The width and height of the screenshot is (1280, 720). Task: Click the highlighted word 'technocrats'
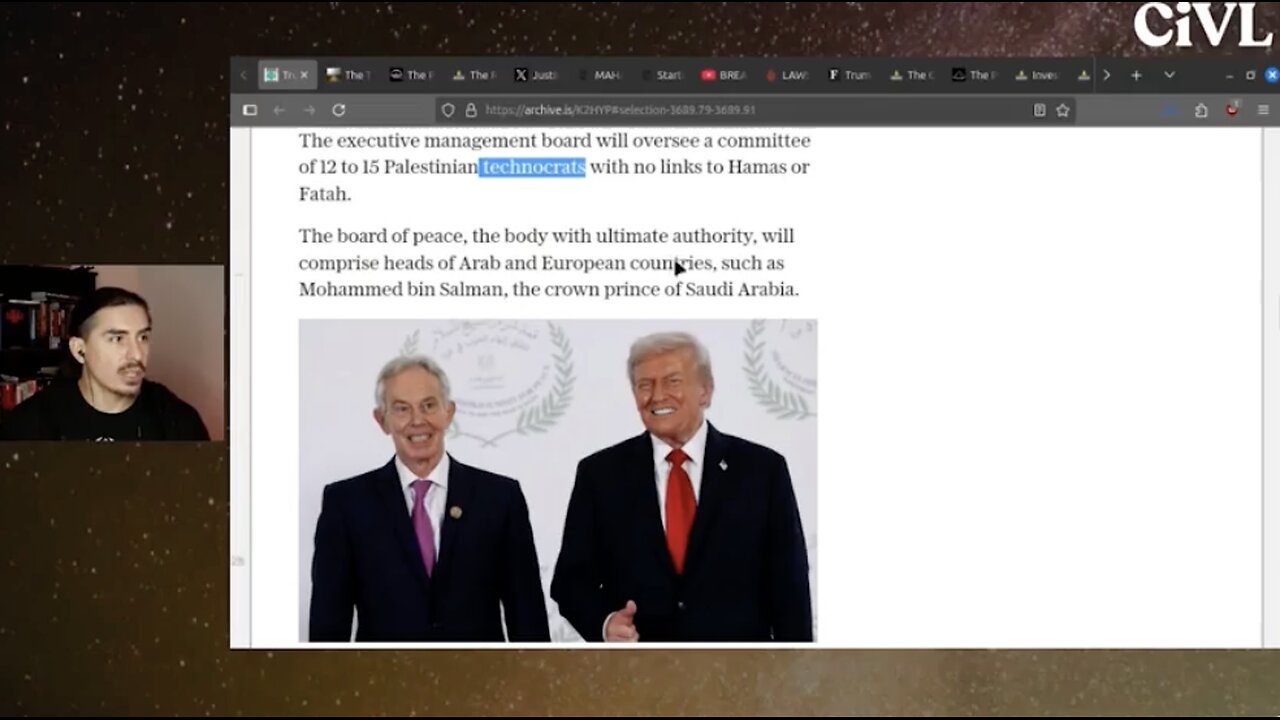pos(532,167)
